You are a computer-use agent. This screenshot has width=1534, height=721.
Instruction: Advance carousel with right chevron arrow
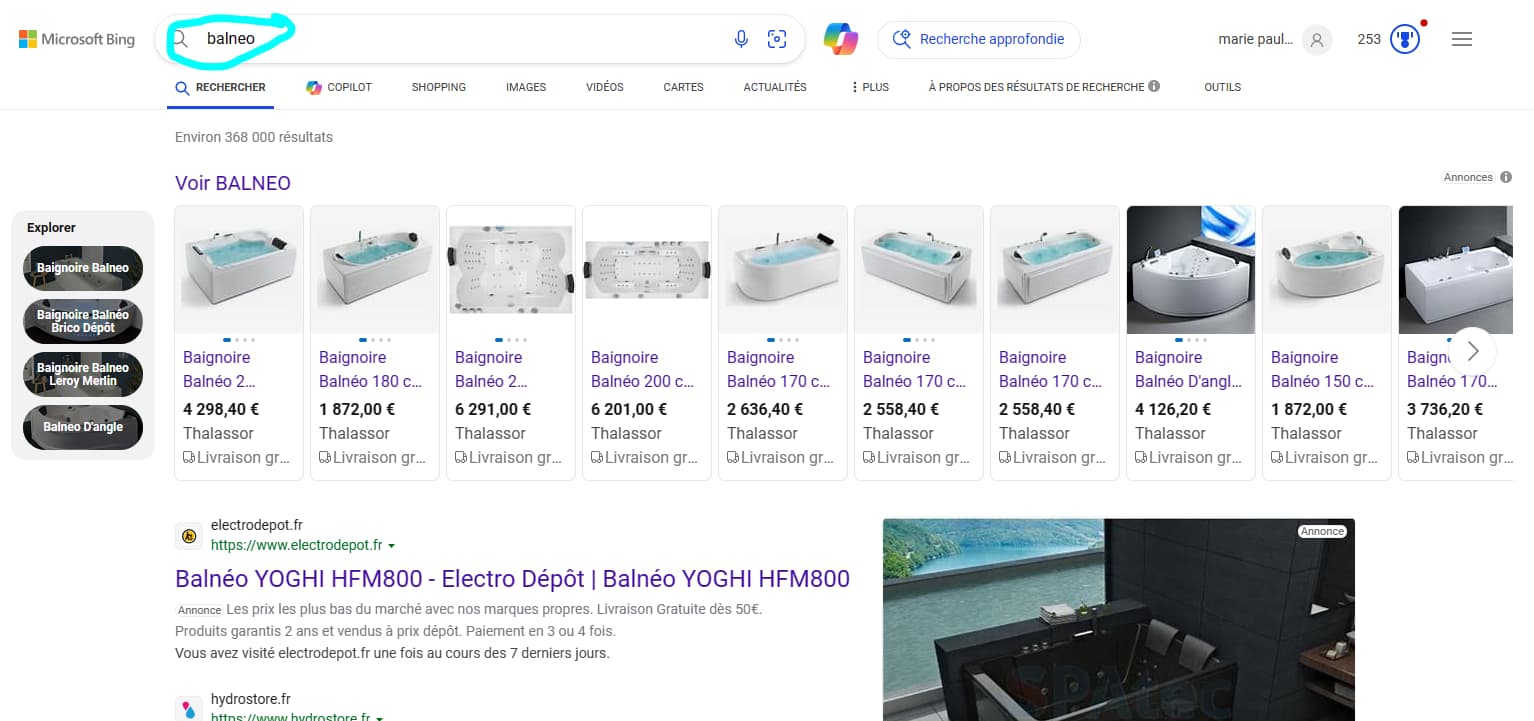(x=1472, y=351)
